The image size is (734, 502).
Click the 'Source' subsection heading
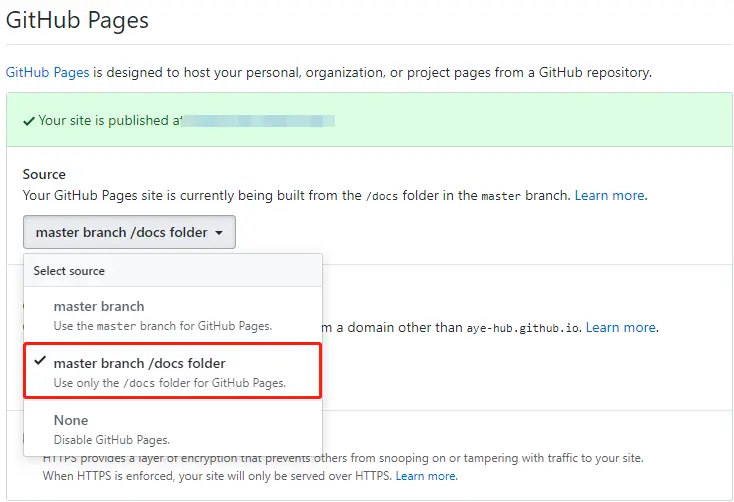[x=44, y=174]
